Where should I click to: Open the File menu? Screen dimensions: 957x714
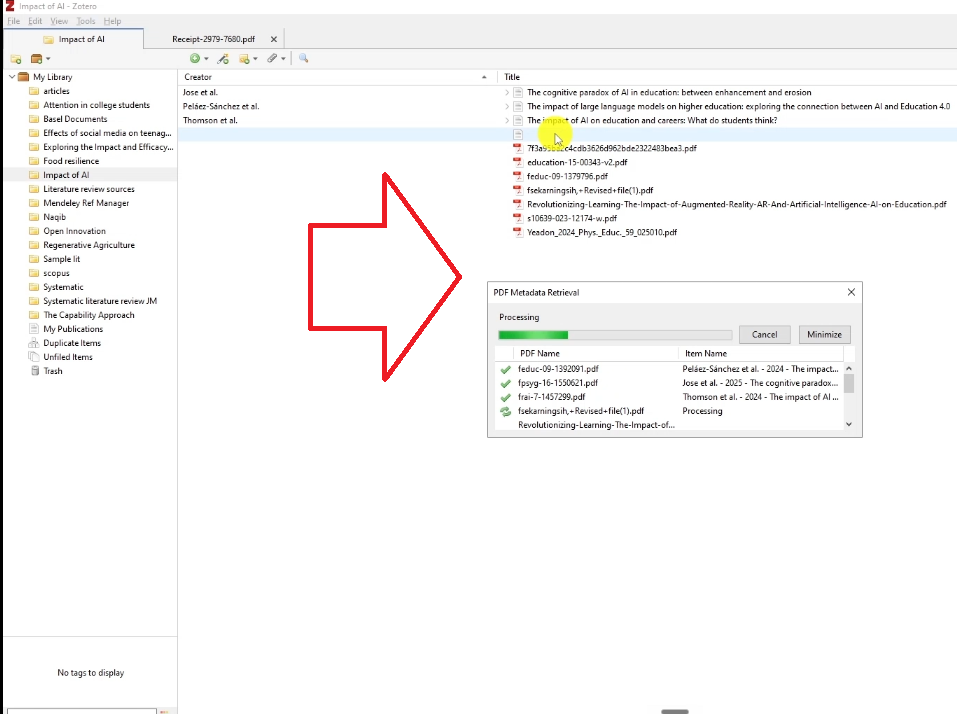tap(13, 21)
